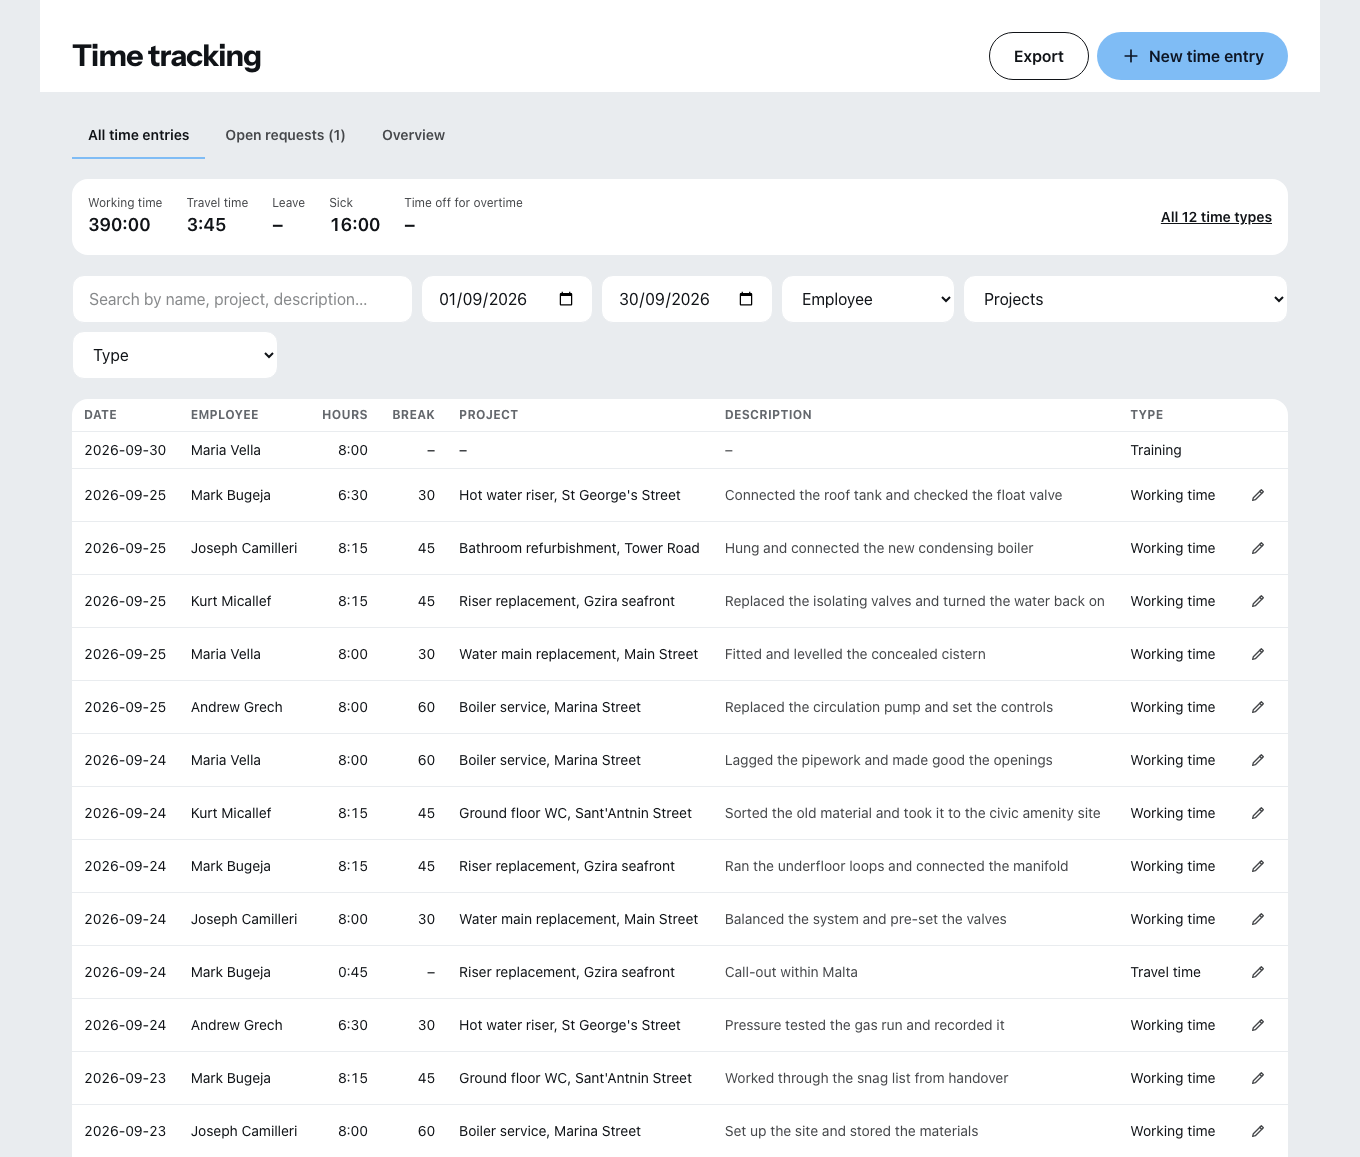Click the Travel time total 3:45
Viewport: 1360px width, 1157px height.
[206, 225]
